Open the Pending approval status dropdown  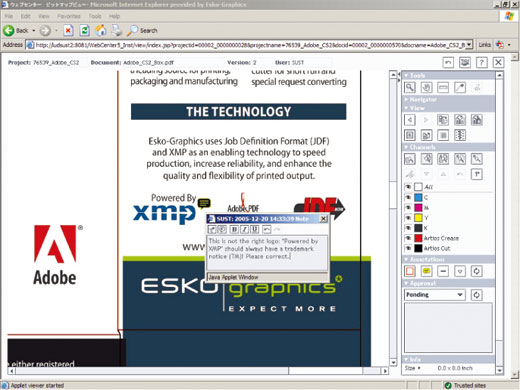coord(435,295)
